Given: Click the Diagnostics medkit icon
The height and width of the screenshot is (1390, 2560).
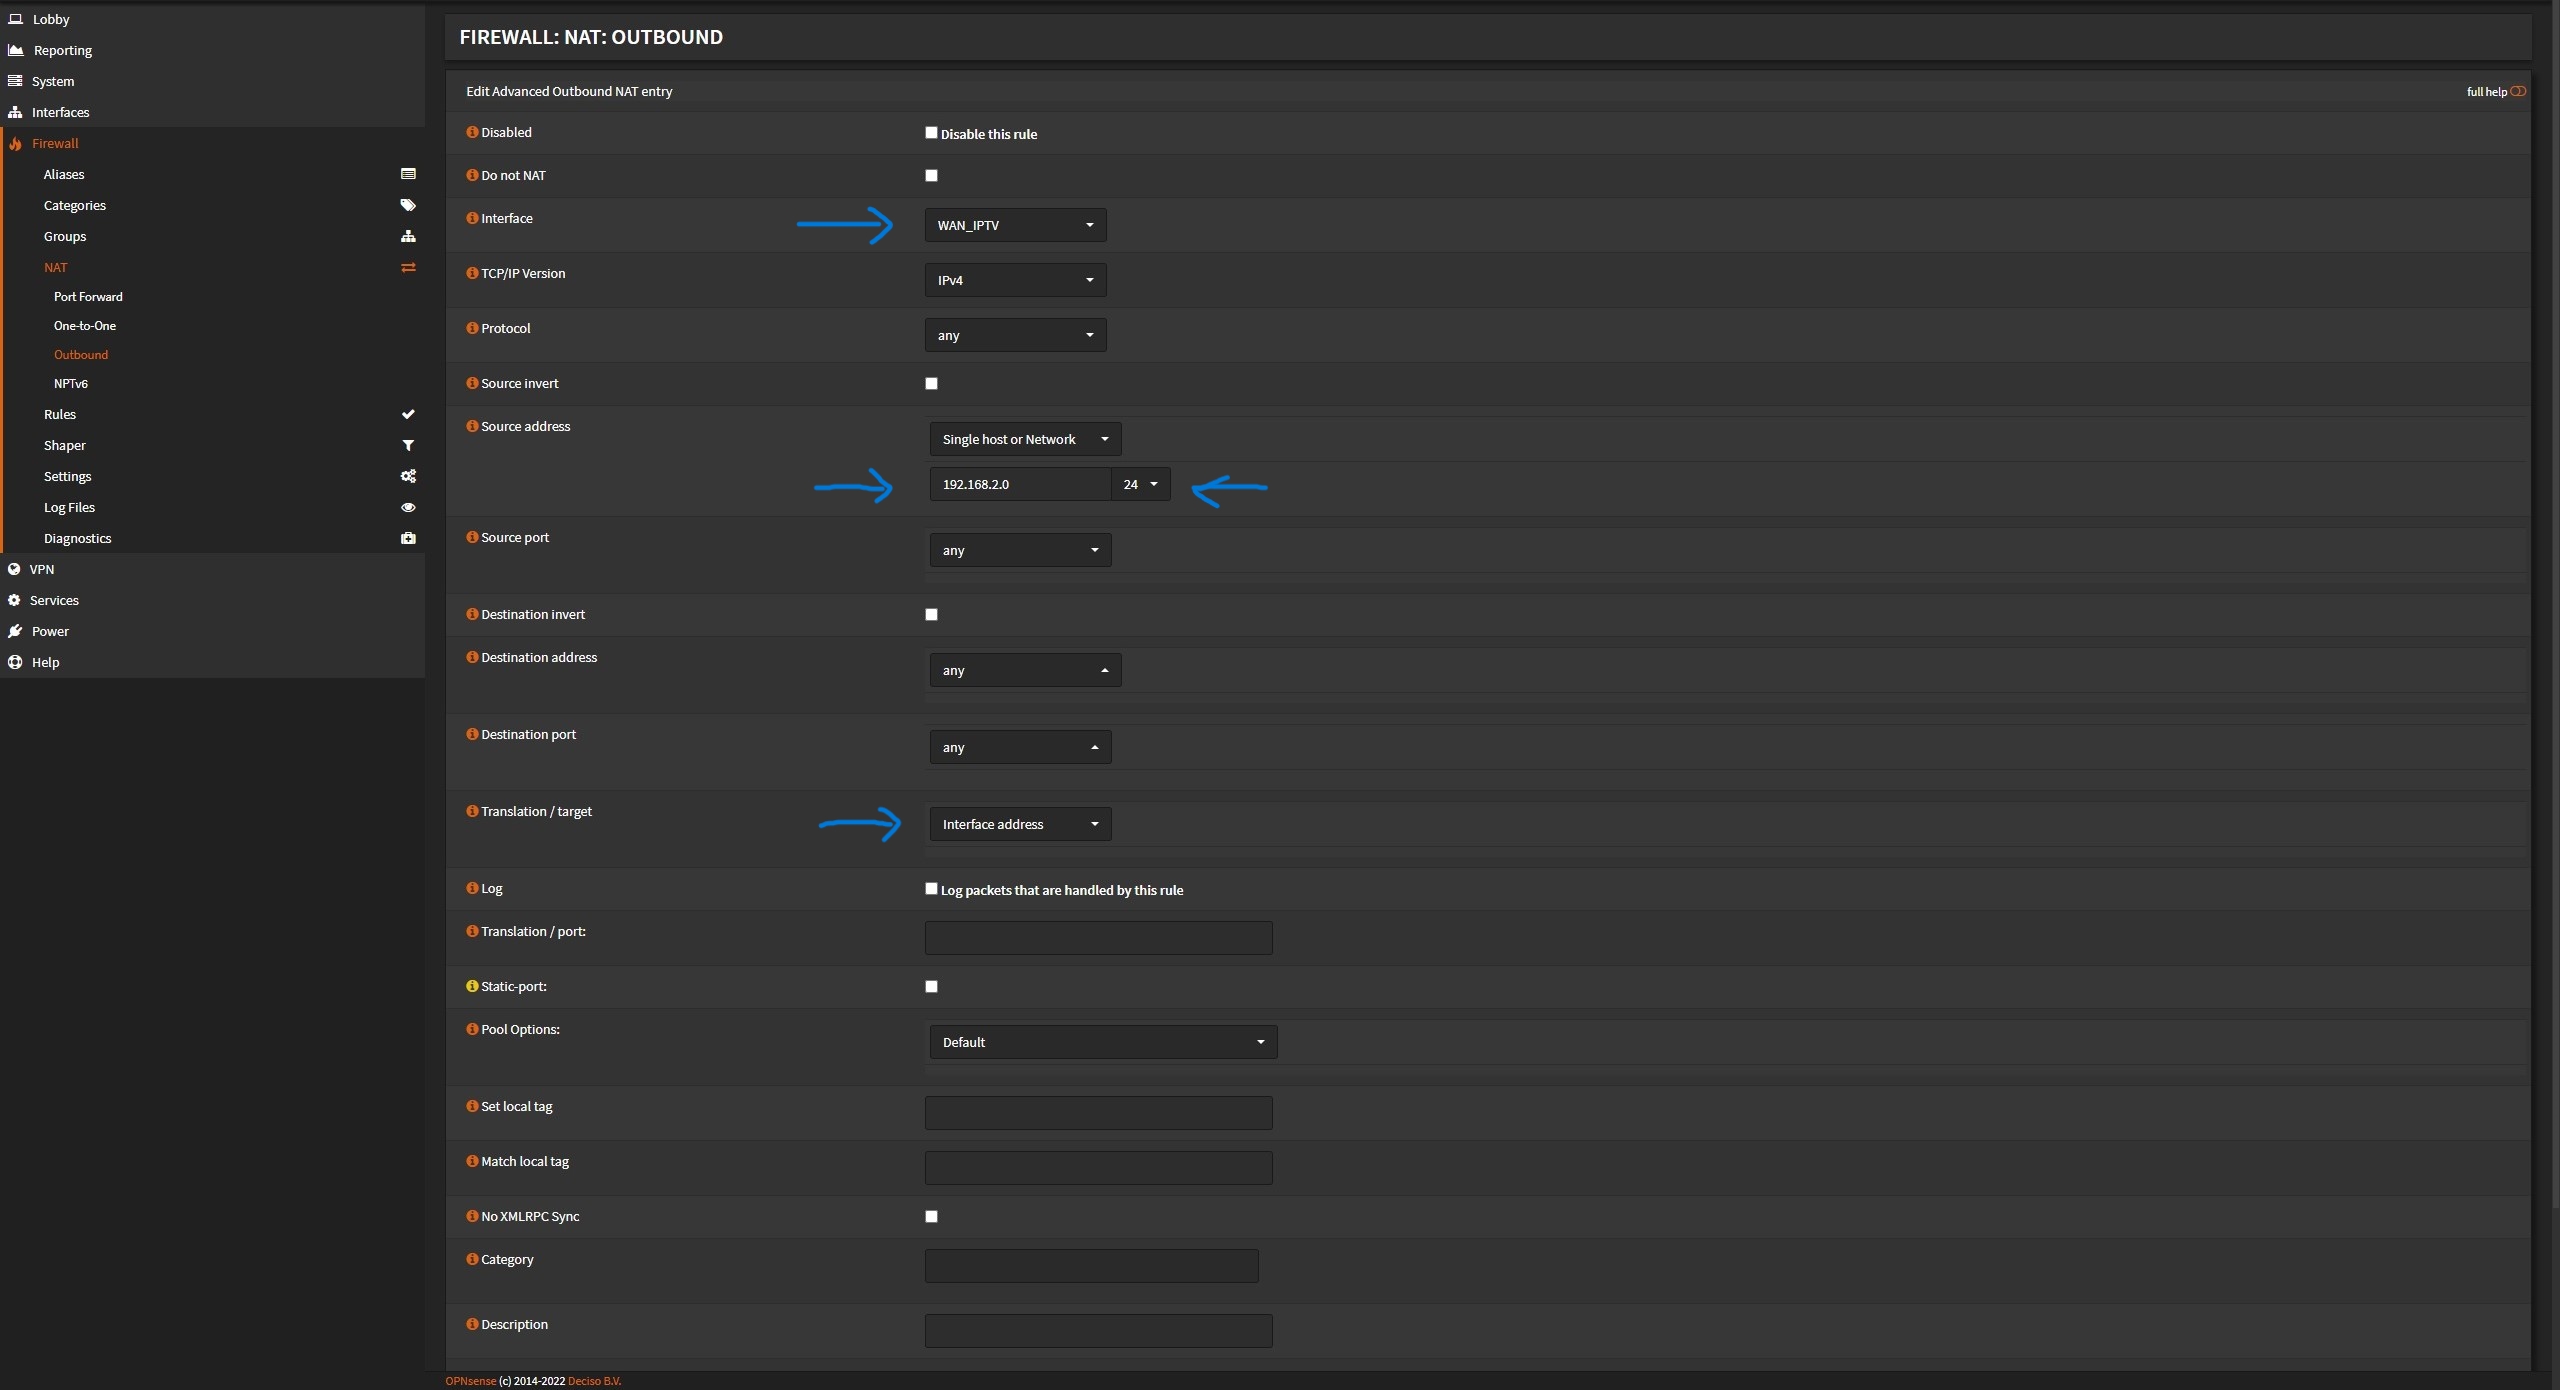Looking at the screenshot, I should click(x=408, y=538).
